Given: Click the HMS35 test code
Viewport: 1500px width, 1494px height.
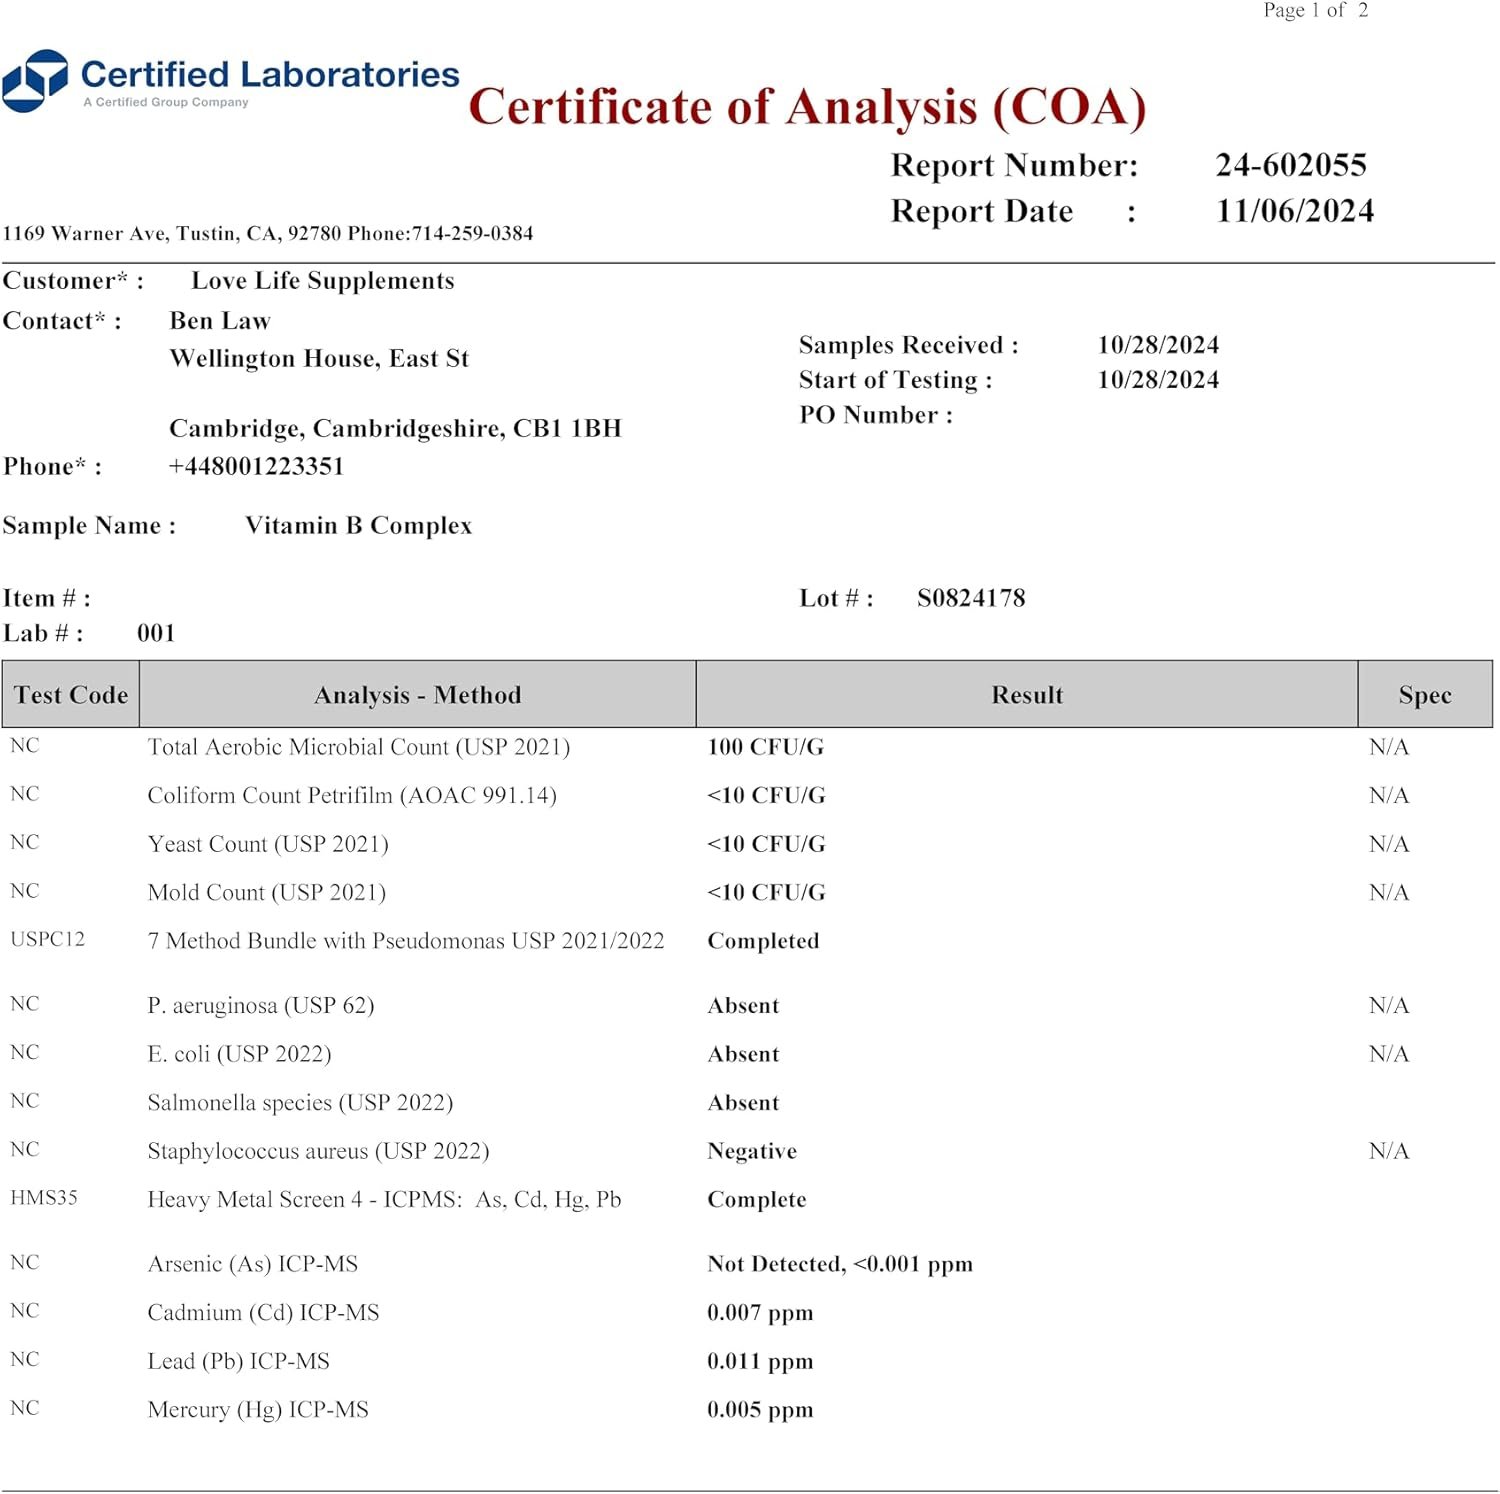Looking at the screenshot, I should coord(44,1198).
